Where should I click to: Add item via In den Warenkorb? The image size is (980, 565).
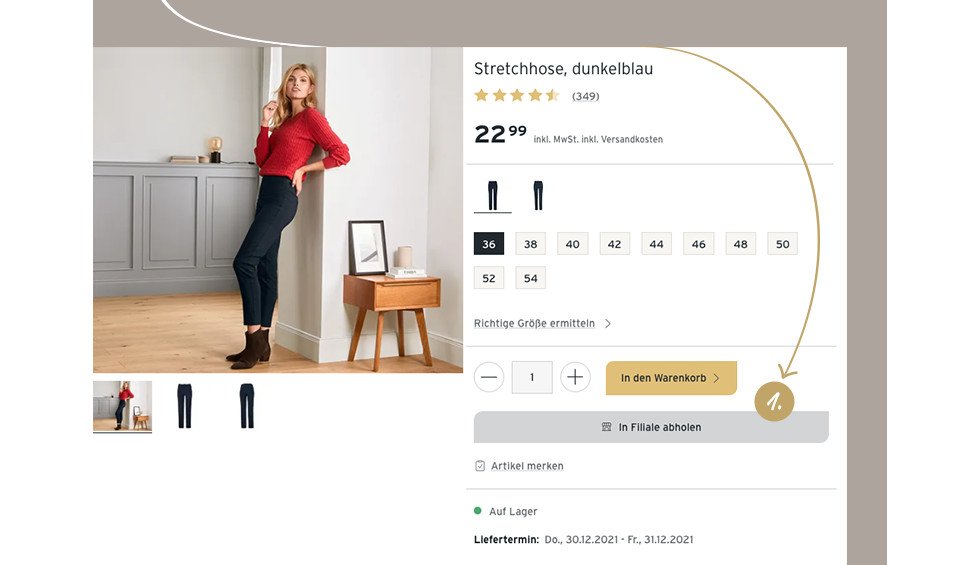(x=671, y=378)
